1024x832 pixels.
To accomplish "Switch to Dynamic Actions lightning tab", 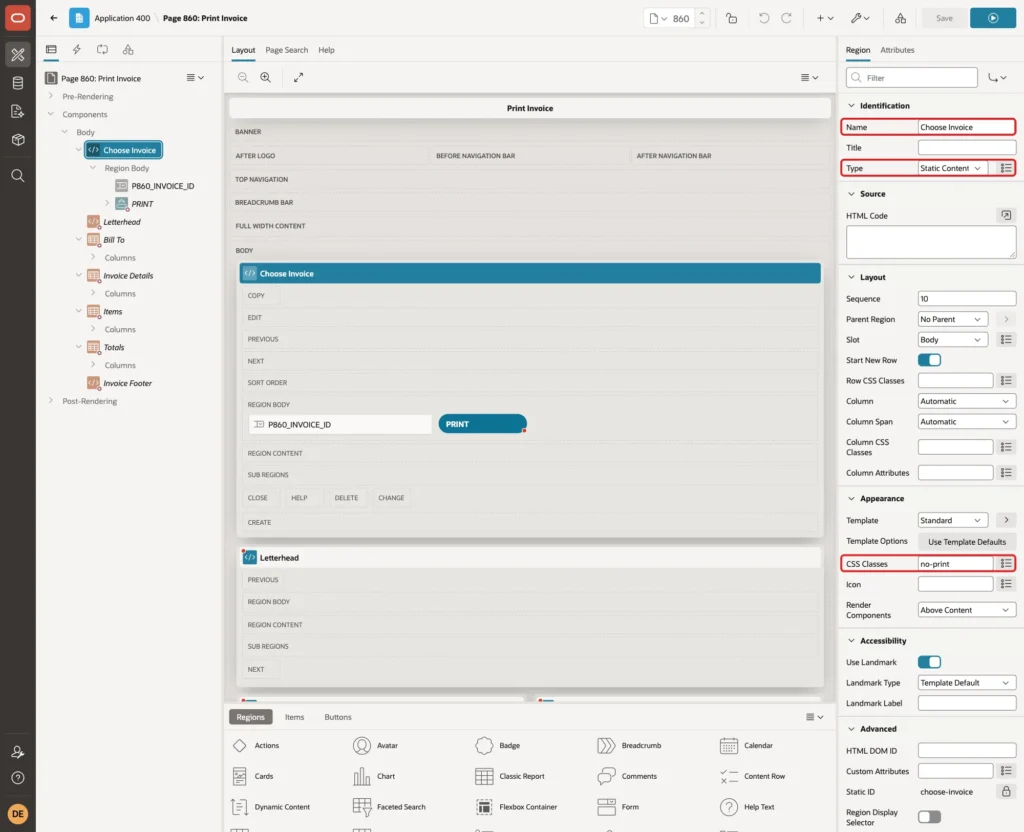I will [x=76, y=50].
